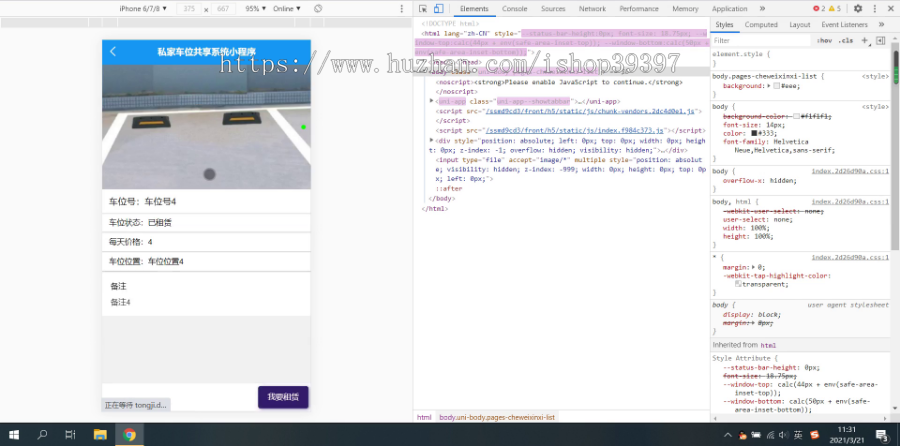
Task: Click the 车位状态:已租赁 row
Action: (206, 223)
